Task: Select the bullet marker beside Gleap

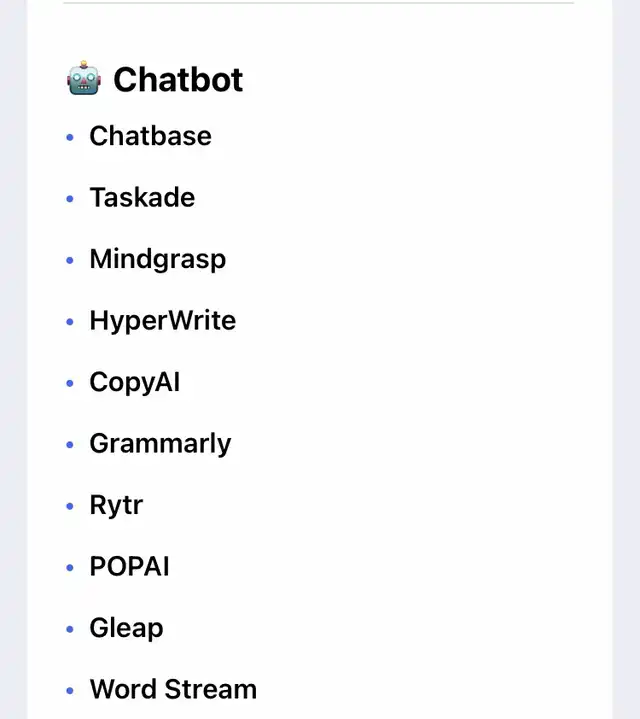Action: (70, 629)
